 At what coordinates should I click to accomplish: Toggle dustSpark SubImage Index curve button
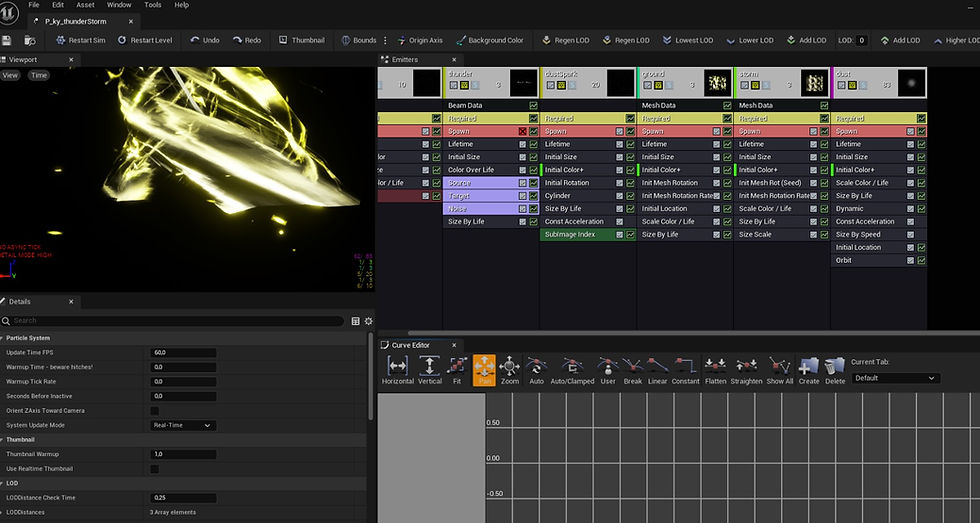631,234
